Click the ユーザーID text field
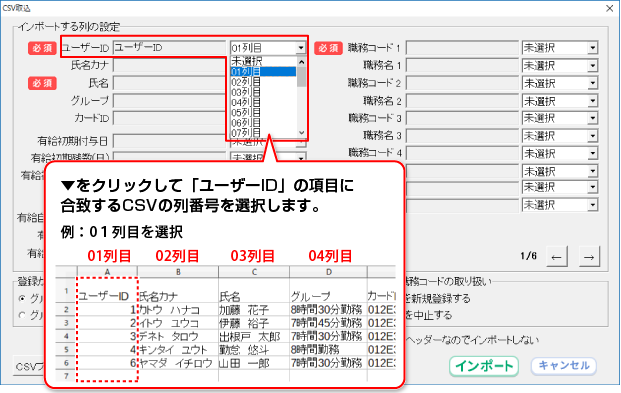The width and height of the screenshot is (621, 393). click(x=169, y=48)
